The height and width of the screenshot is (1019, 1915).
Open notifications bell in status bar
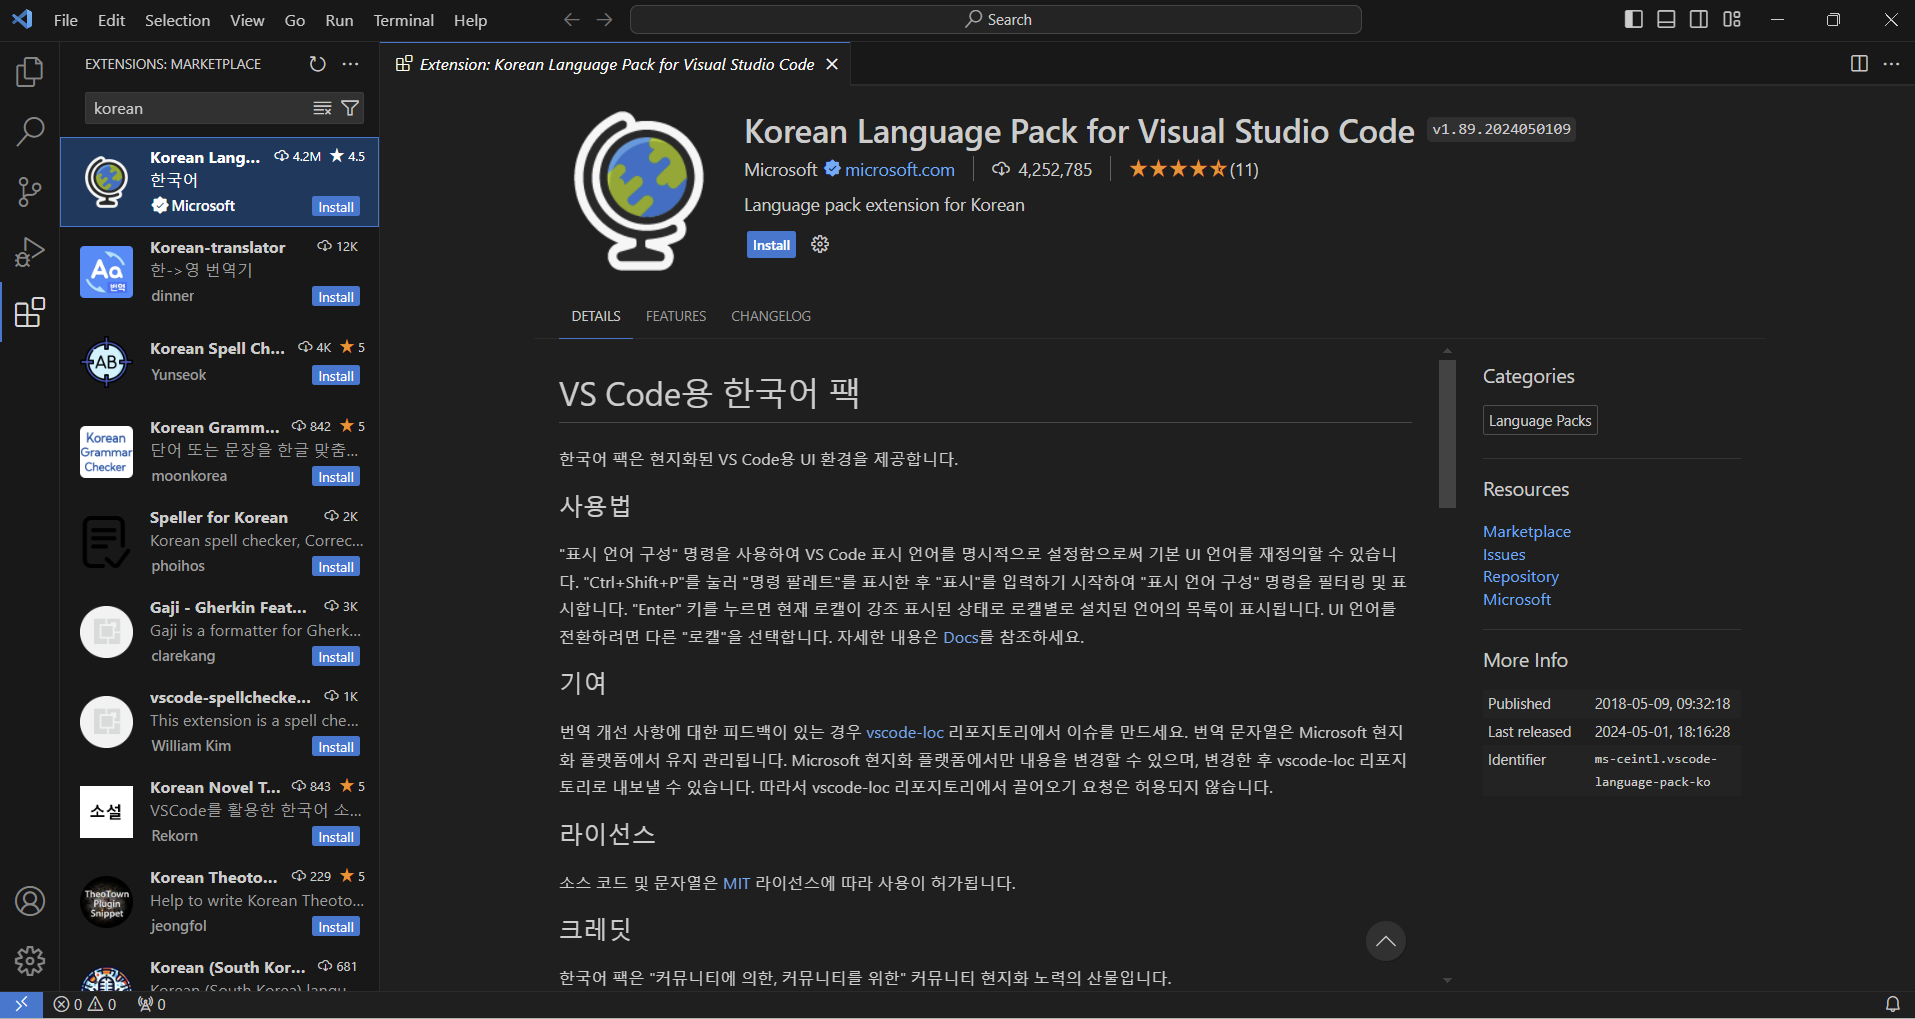[x=1892, y=1004]
